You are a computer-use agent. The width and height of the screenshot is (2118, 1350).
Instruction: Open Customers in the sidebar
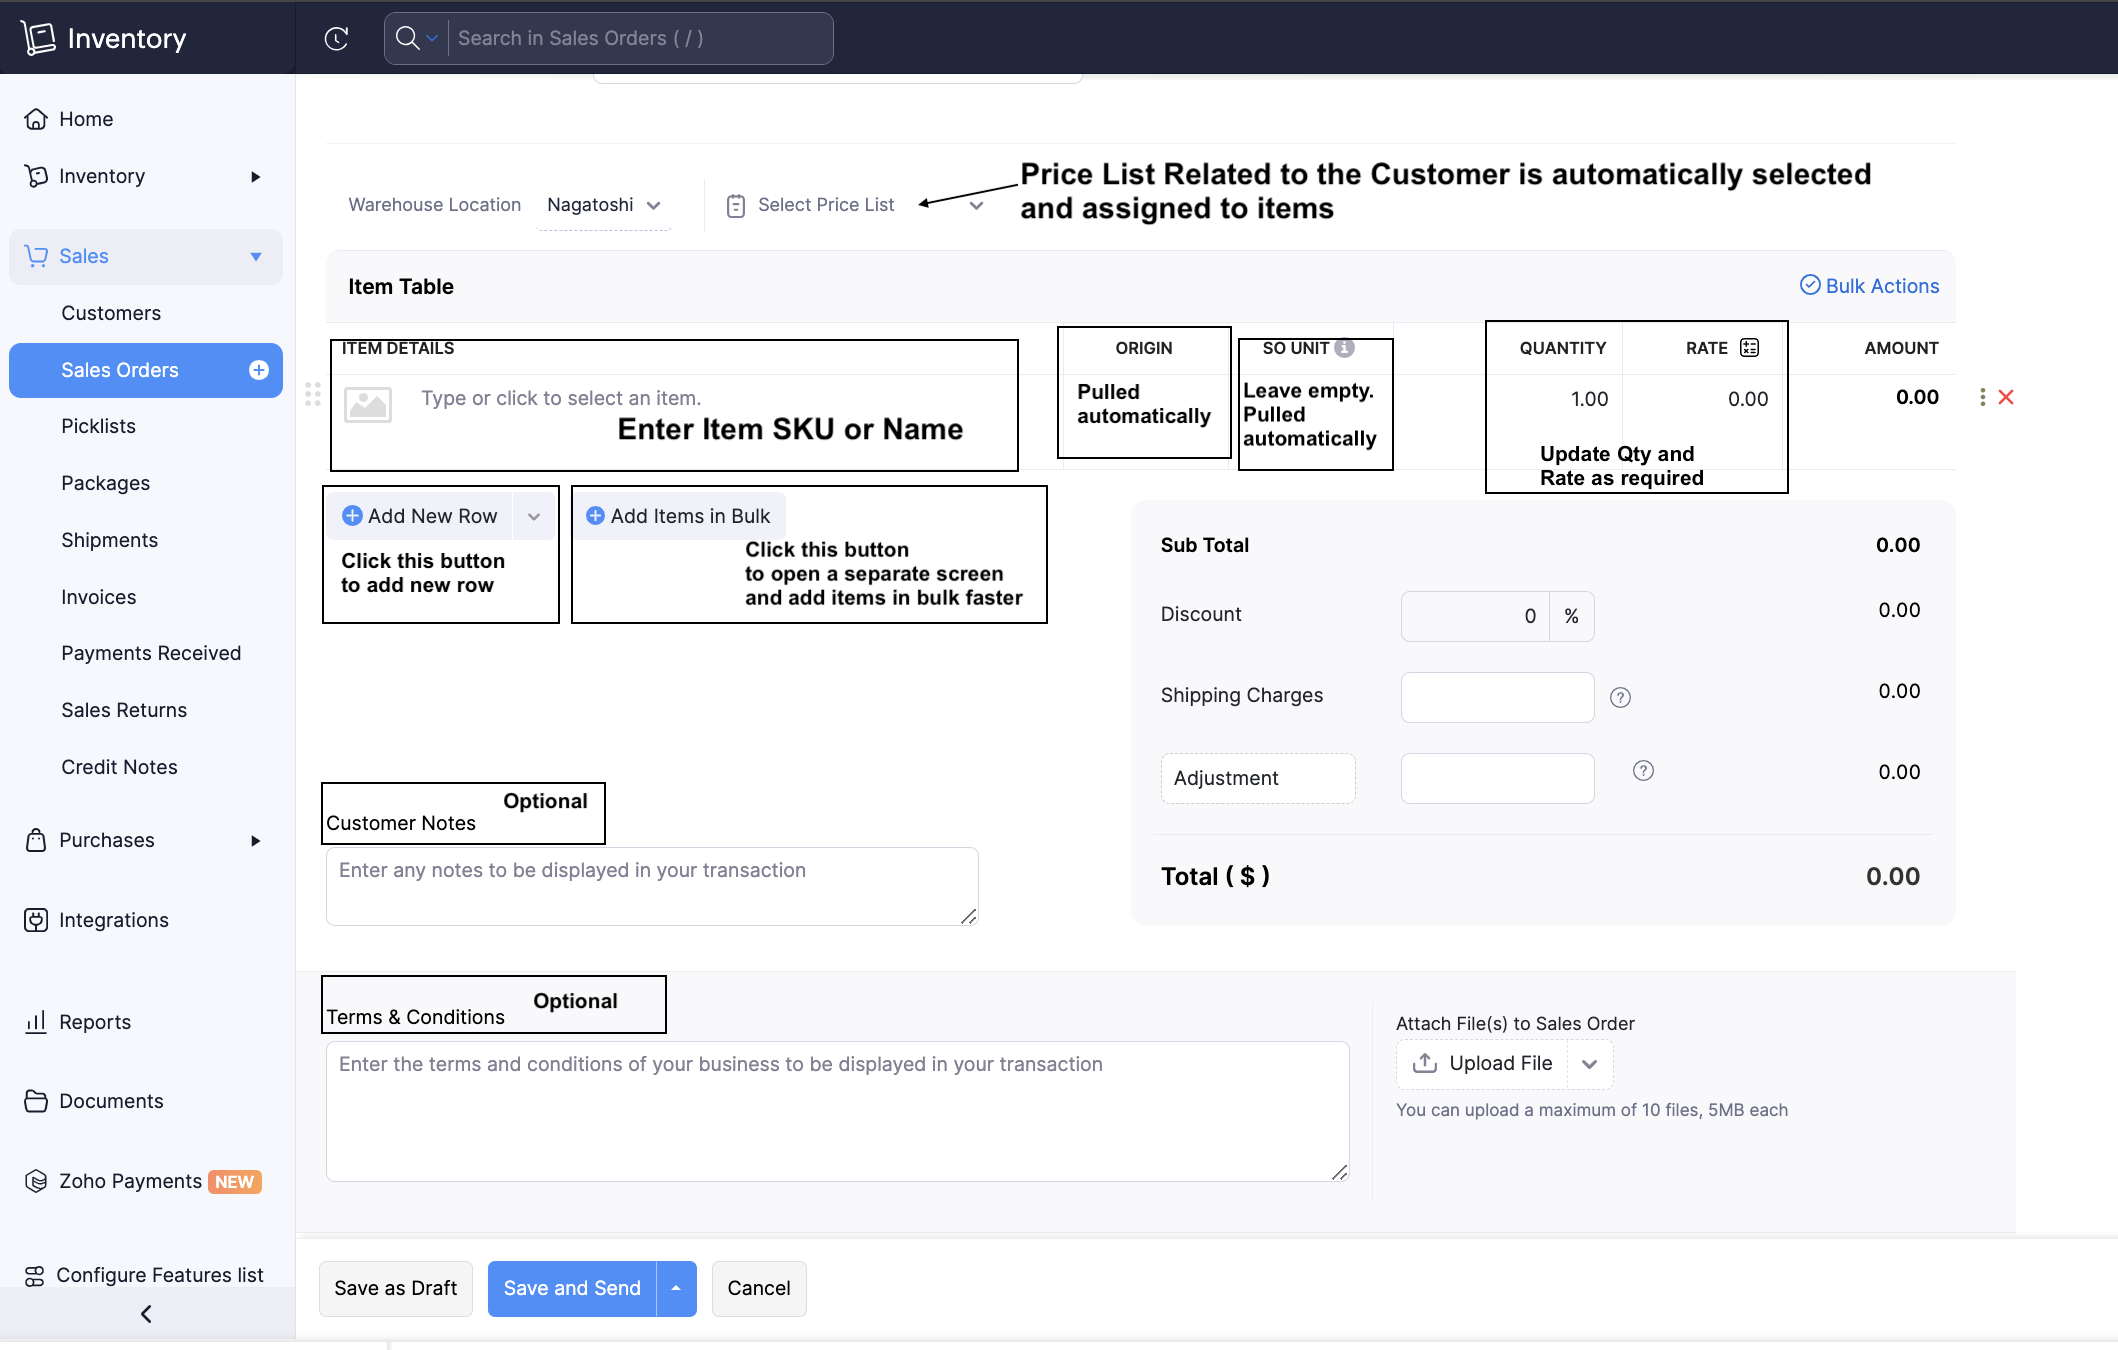[x=111, y=313]
